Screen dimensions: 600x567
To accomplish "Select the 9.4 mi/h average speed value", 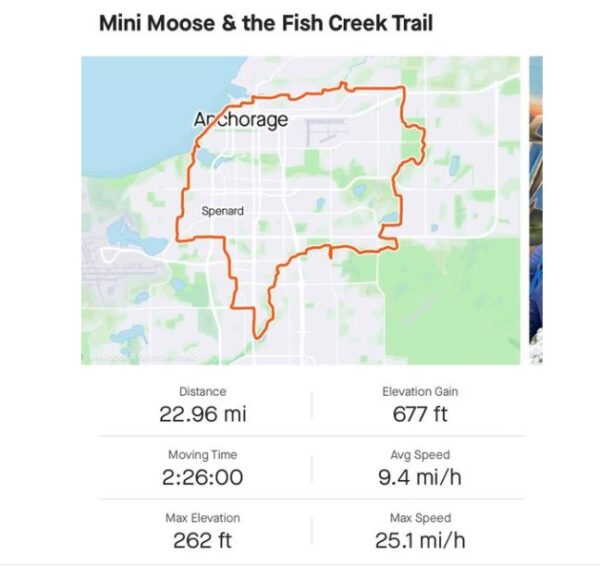I will tap(420, 478).
